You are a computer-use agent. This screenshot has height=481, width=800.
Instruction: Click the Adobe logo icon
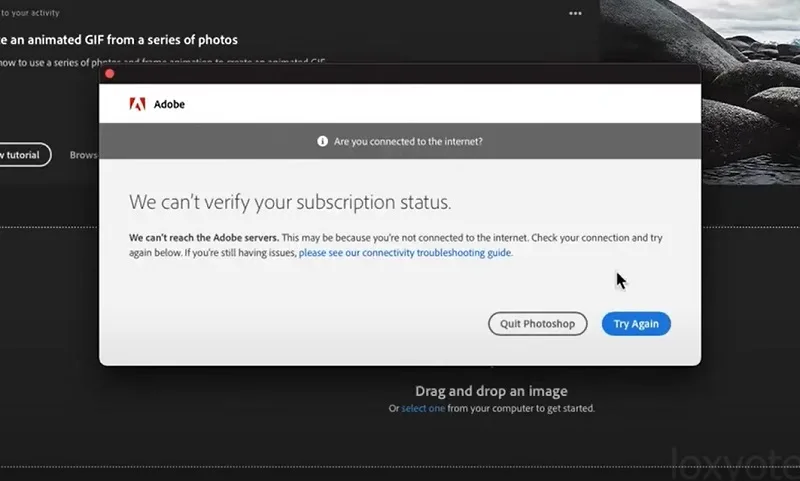137,104
